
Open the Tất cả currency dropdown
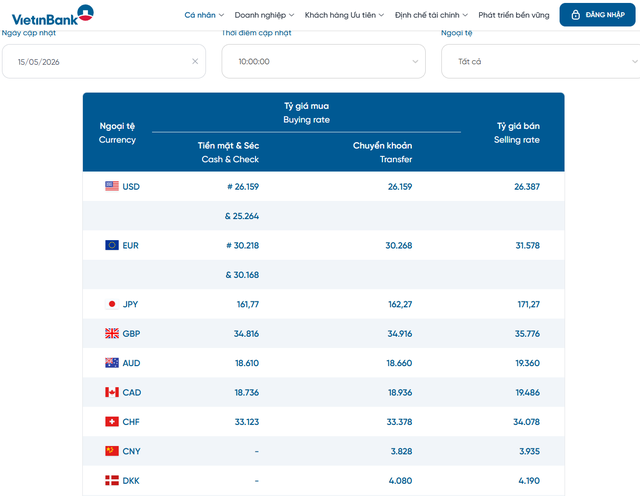coord(541,61)
